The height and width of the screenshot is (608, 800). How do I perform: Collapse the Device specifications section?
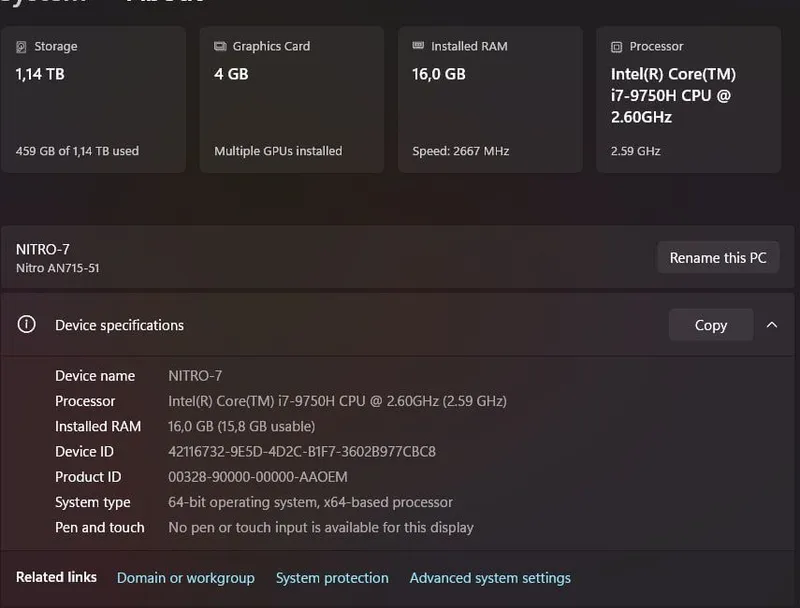(x=772, y=325)
